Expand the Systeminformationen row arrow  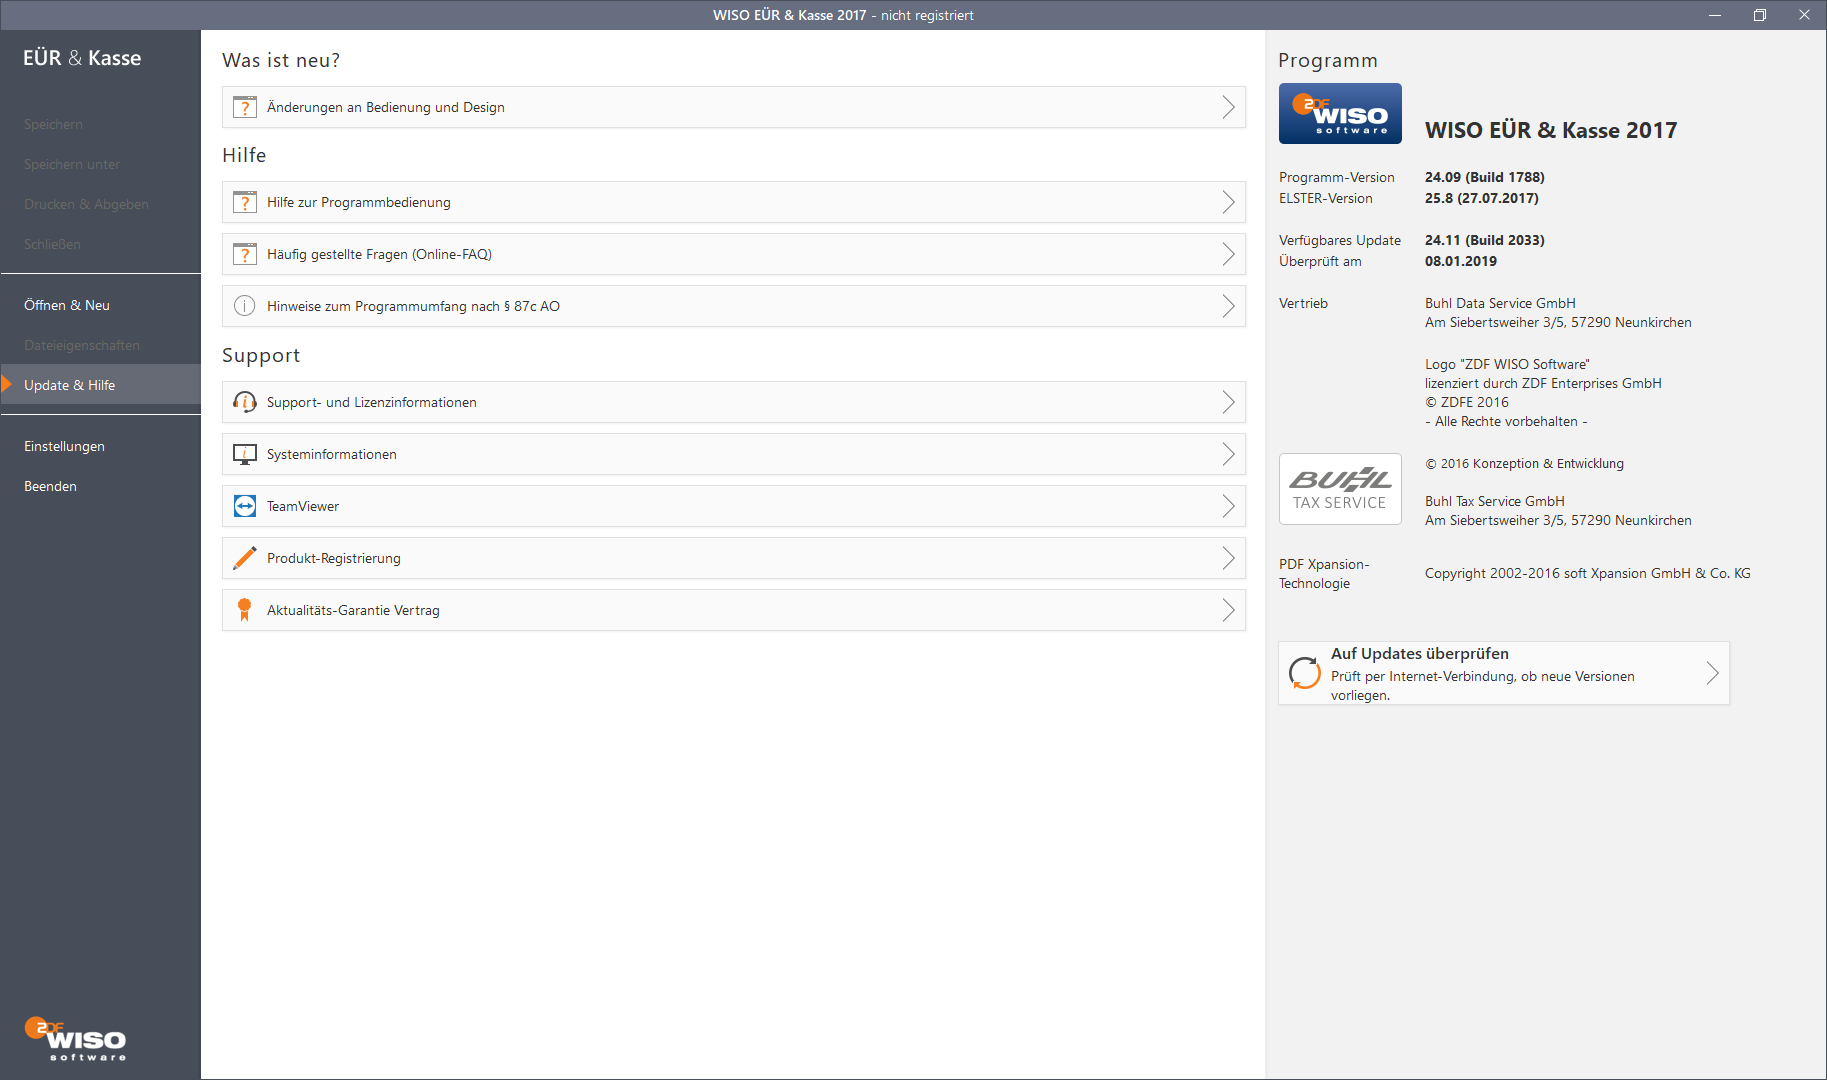1228,454
